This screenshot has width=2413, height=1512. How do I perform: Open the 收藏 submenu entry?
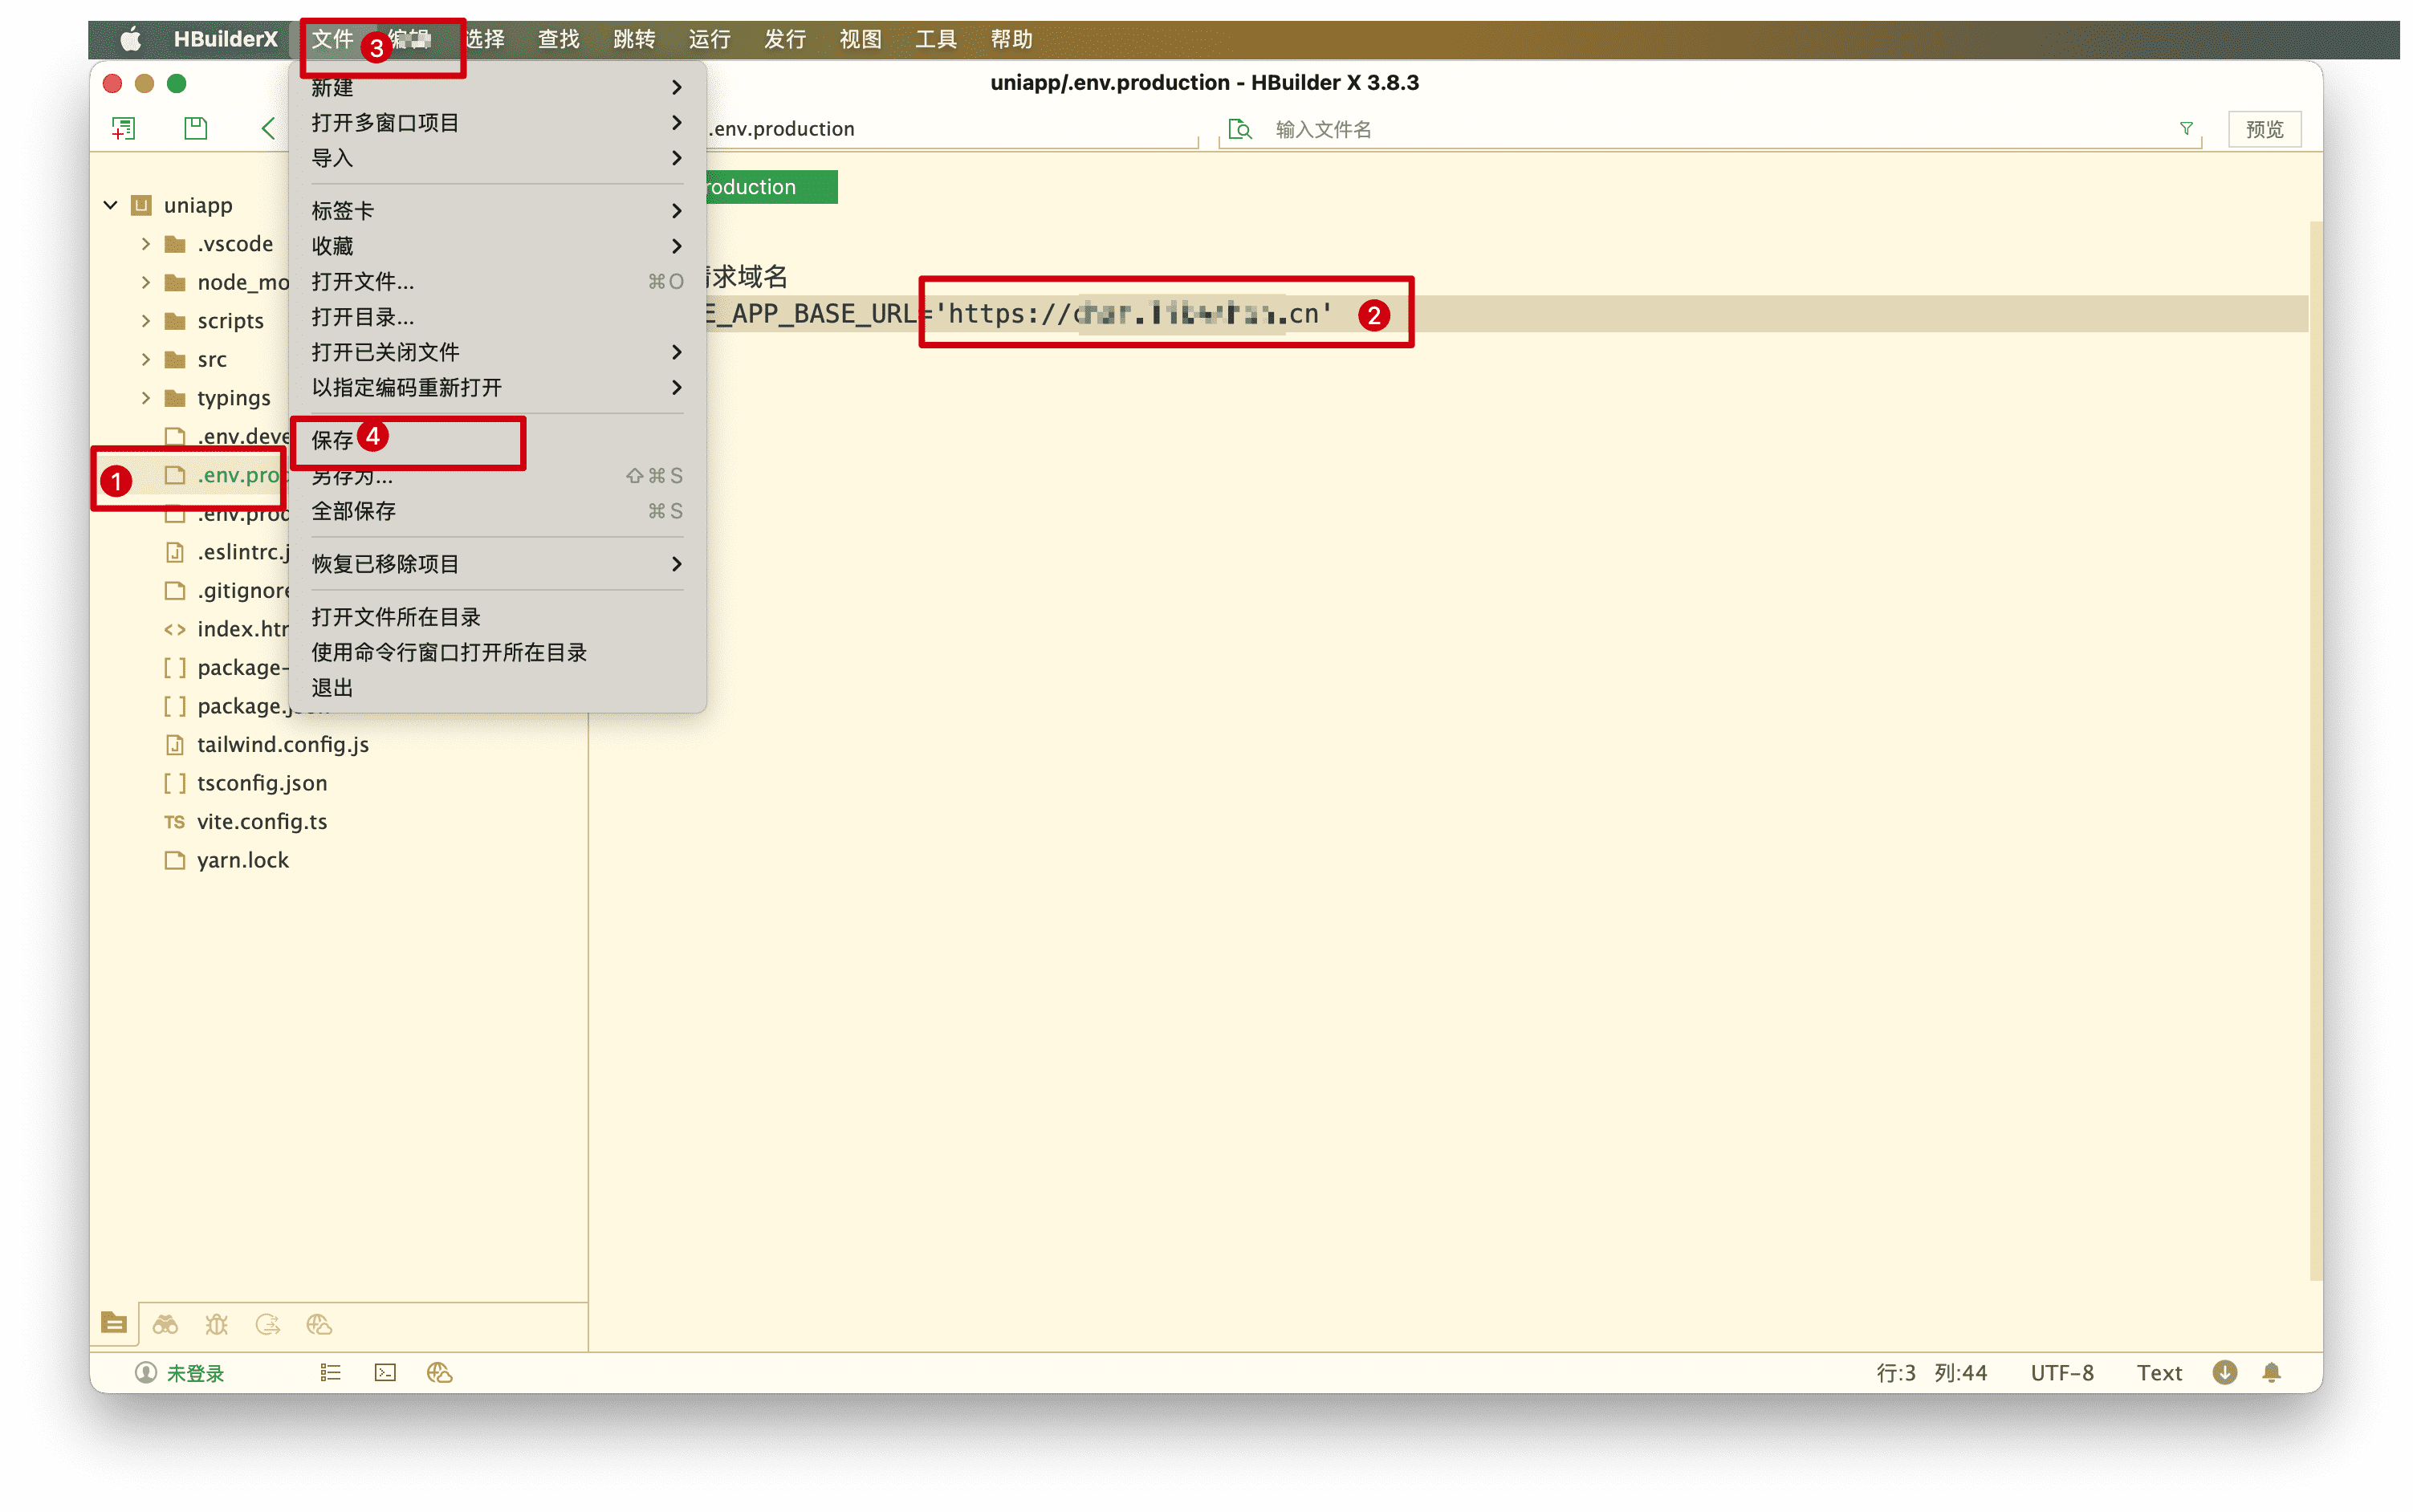pos(497,246)
